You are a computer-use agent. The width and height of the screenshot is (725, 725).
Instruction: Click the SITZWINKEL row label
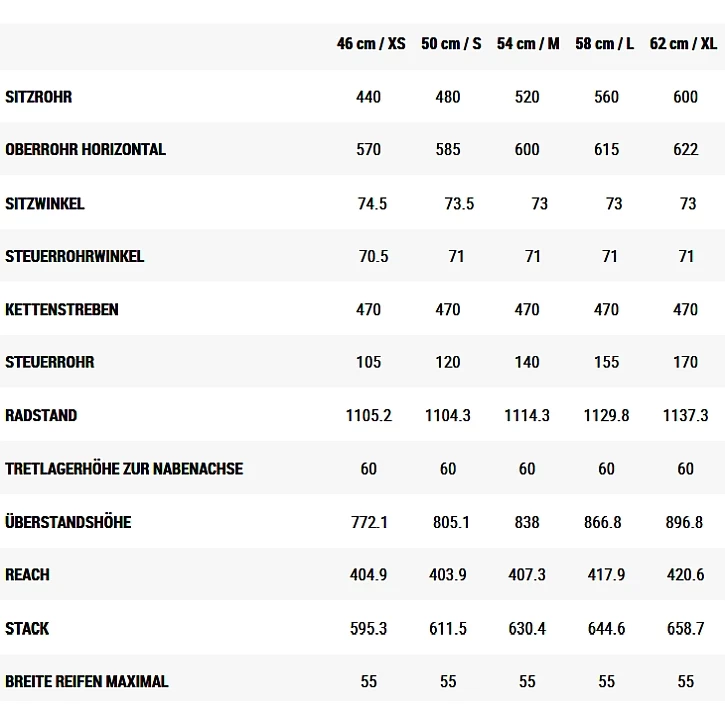45,203
